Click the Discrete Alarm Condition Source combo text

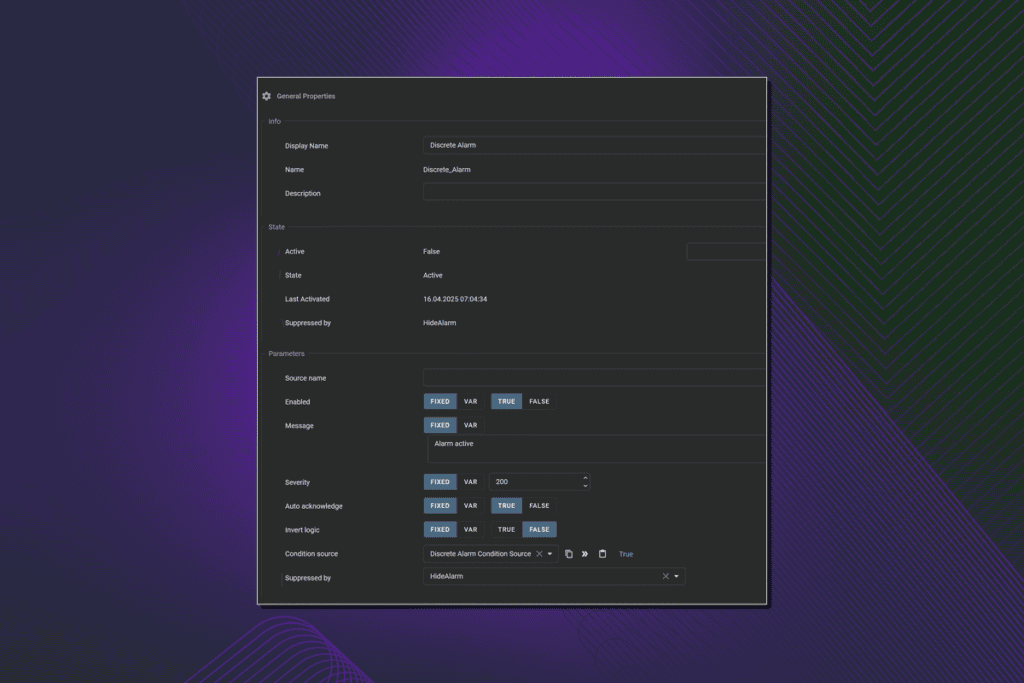point(480,554)
